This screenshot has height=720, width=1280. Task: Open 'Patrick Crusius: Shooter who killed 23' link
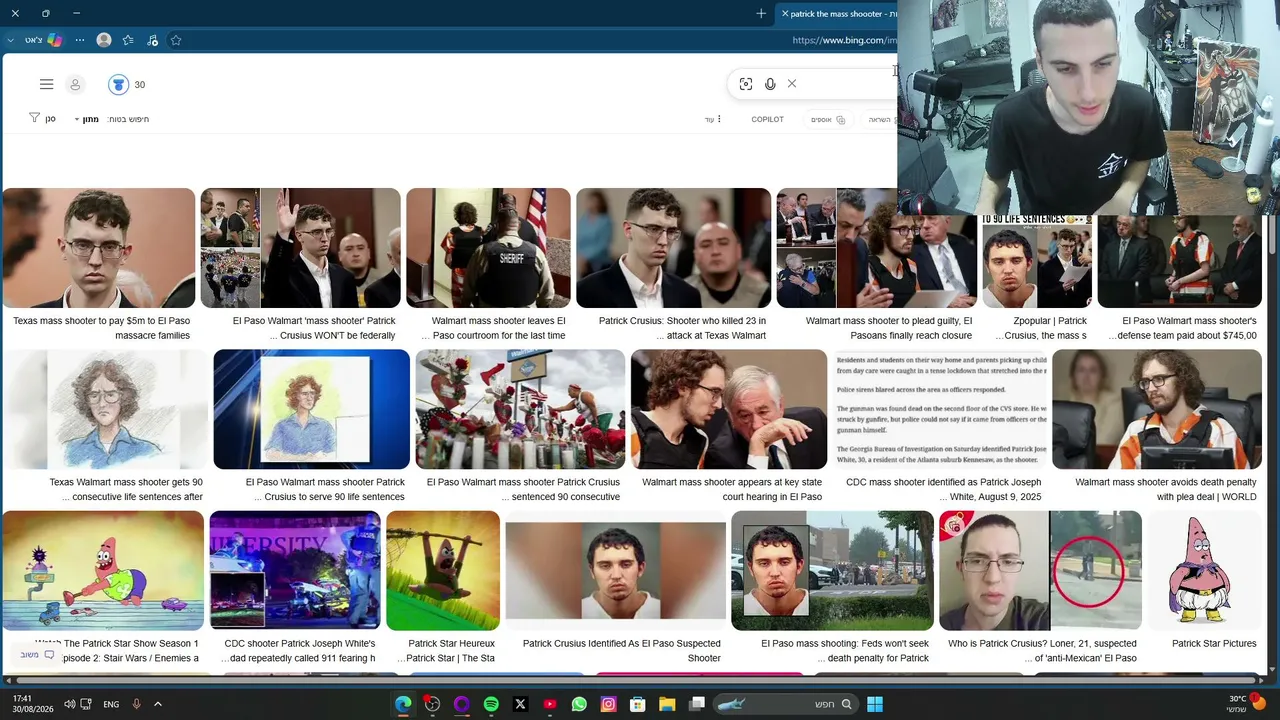682,328
